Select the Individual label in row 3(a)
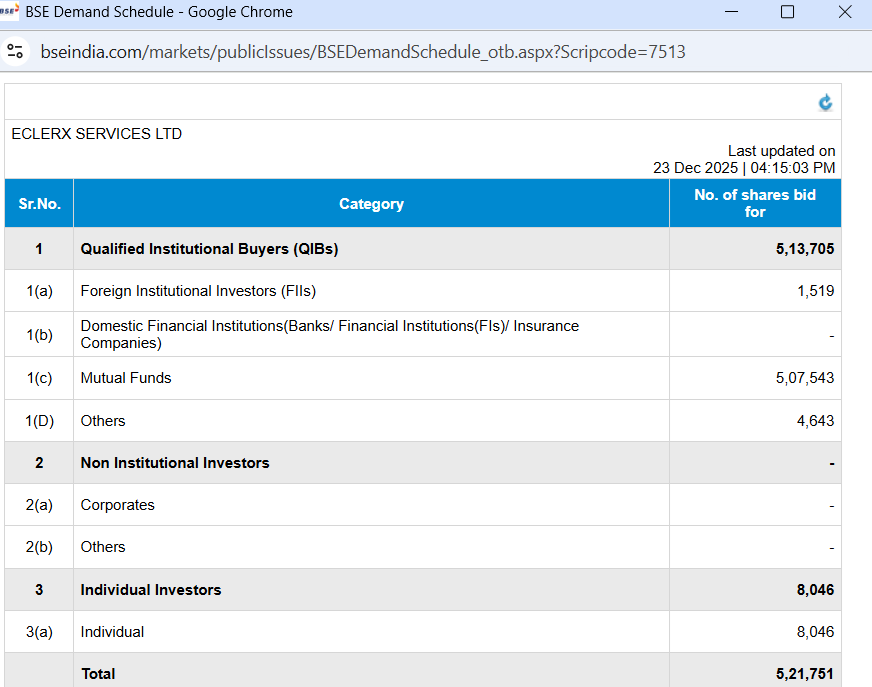 112,632
